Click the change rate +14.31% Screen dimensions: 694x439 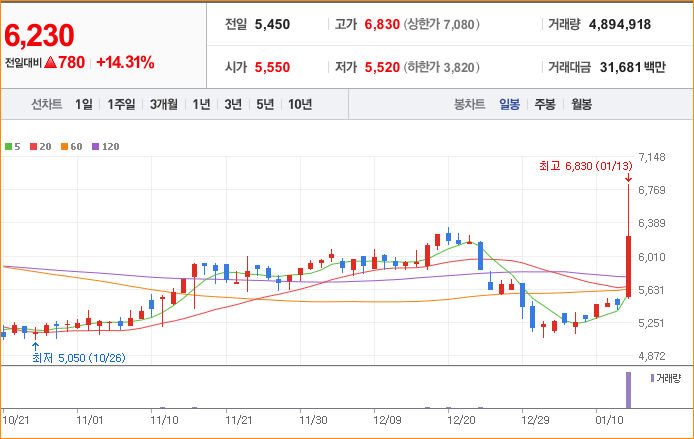tap(125, 62)
